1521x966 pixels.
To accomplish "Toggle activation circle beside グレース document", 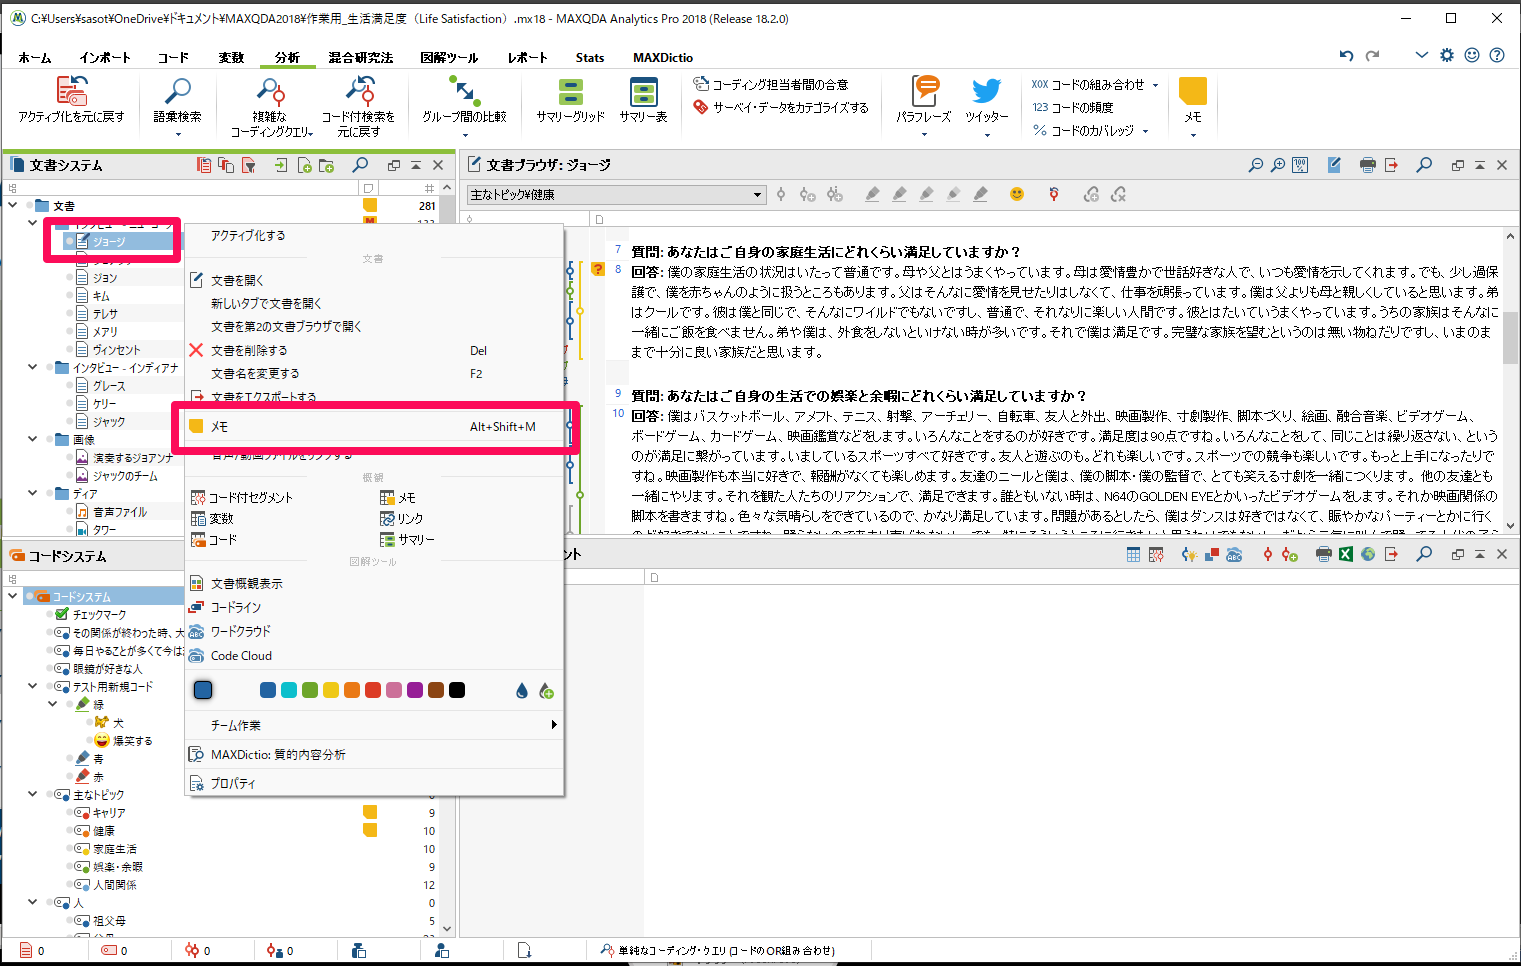I will point(69,386).
